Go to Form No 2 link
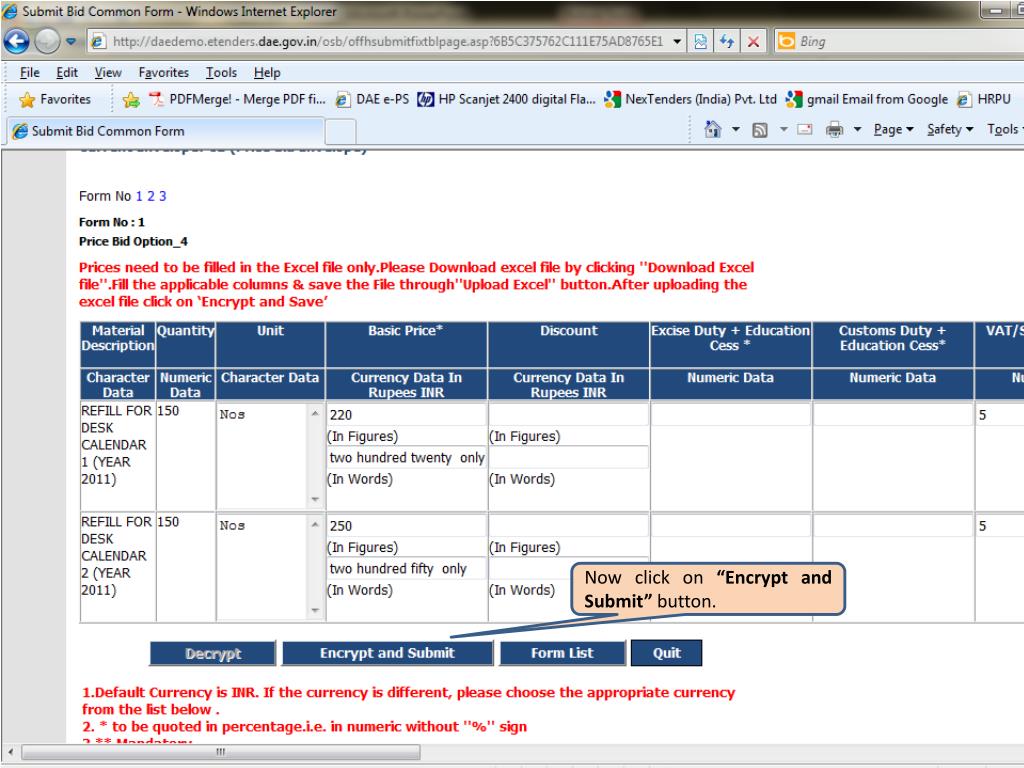This screenshot has width=1024, height=768. [x=151, y=196]
